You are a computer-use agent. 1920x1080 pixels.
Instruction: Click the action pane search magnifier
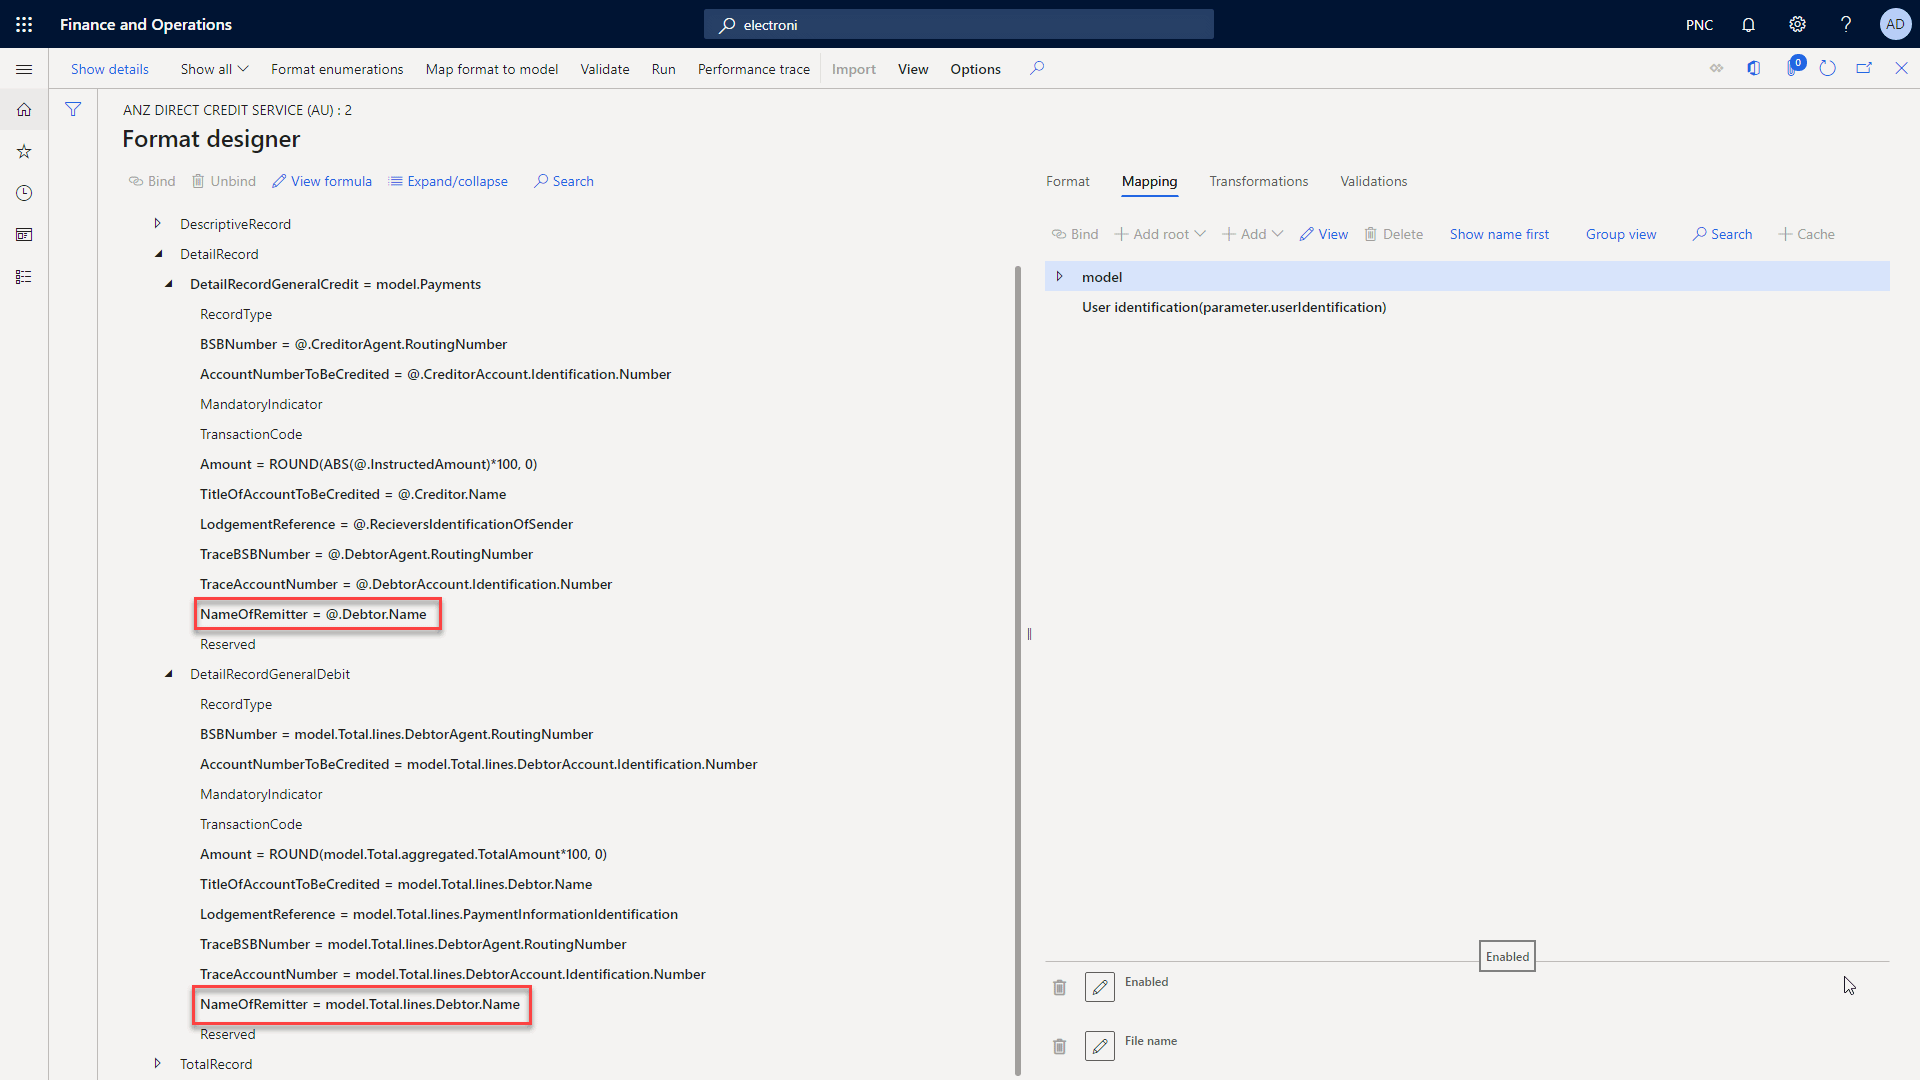1037,68
